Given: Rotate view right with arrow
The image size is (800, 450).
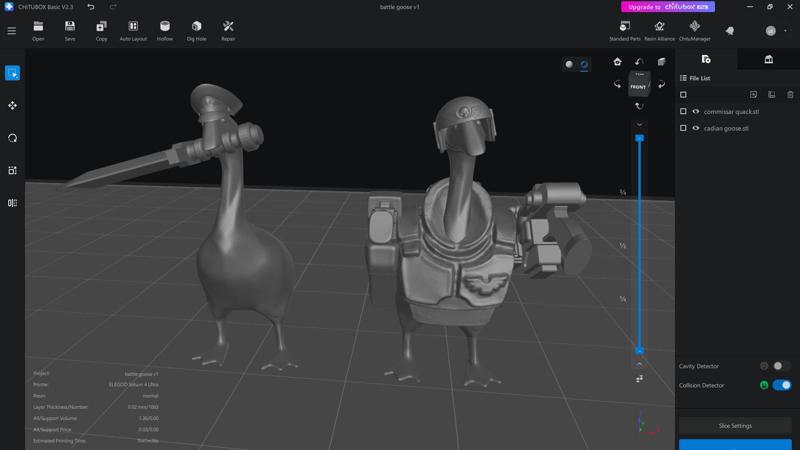Looking at the screenshot, I should click(661, 84).
